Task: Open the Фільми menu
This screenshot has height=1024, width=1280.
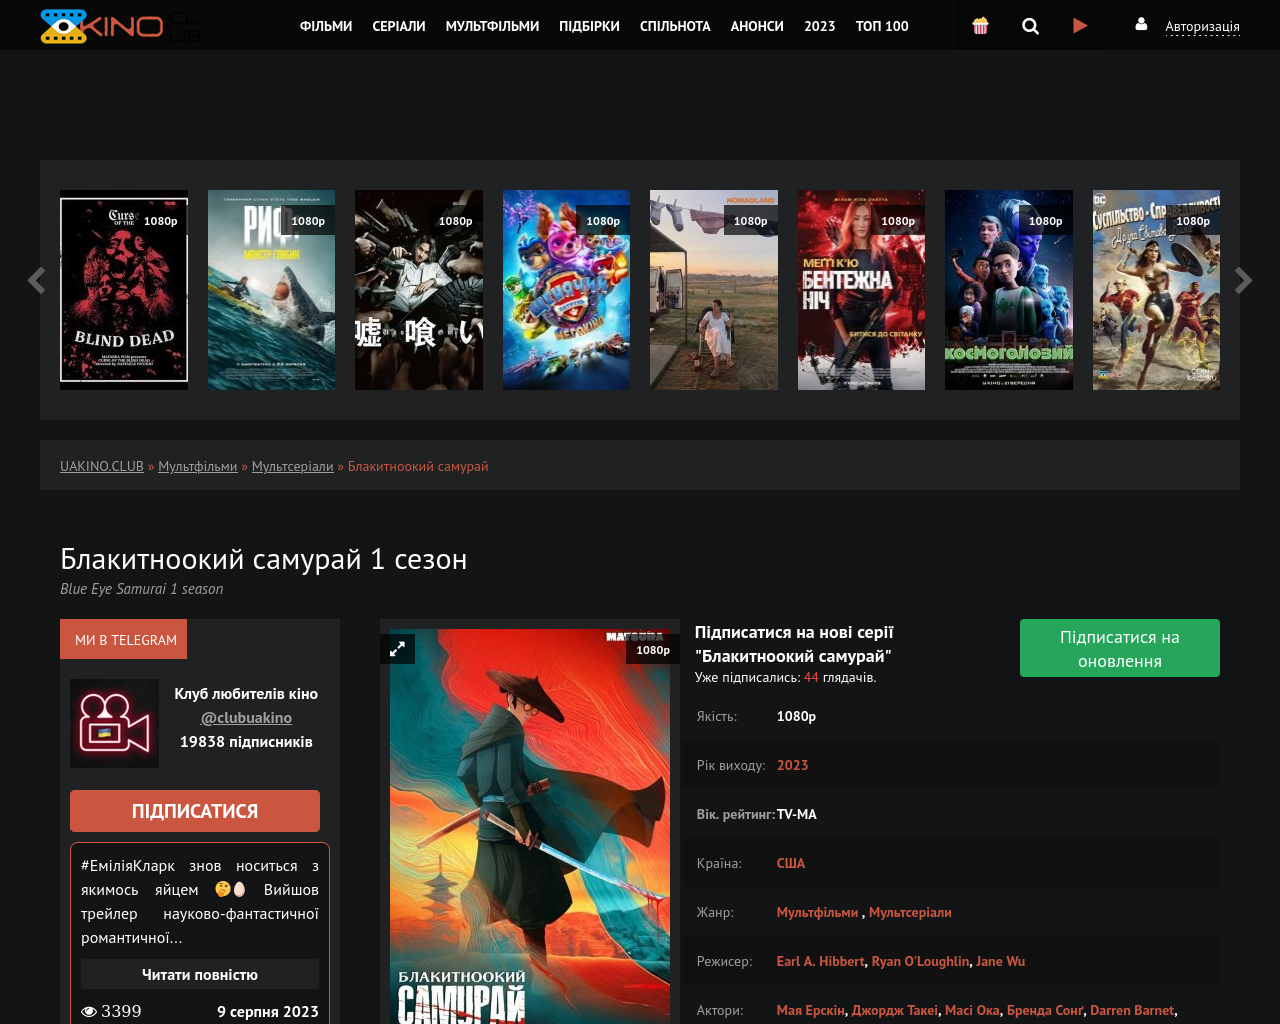Action: click(326, 26)
